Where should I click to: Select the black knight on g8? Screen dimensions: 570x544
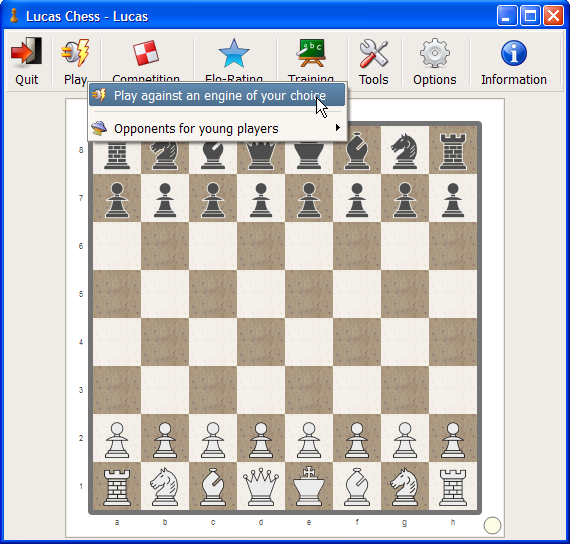pyautogui.click(x=405, y=151)
